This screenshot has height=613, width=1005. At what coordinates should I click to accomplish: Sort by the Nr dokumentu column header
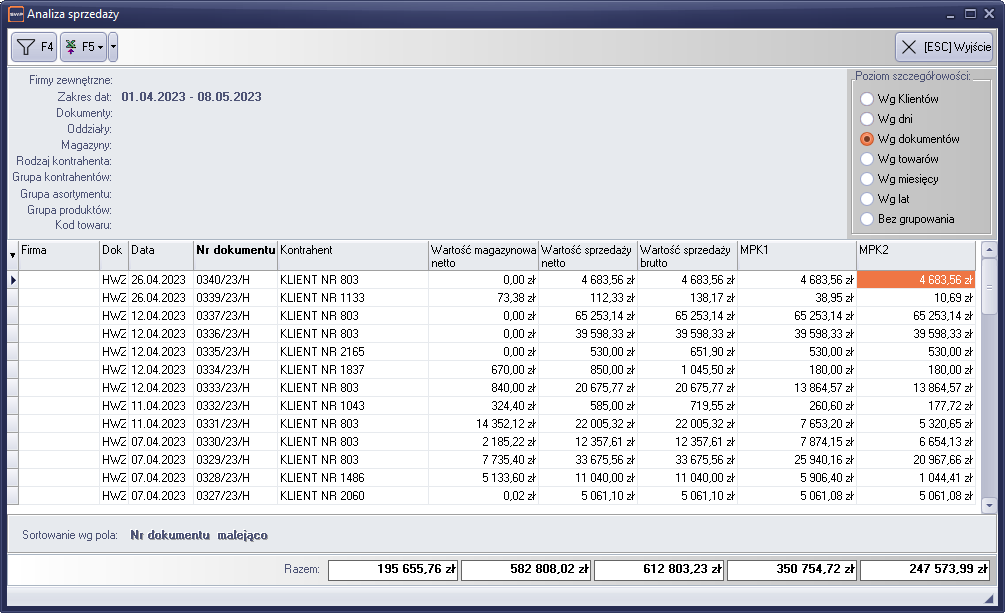click(x=234, y=249)
